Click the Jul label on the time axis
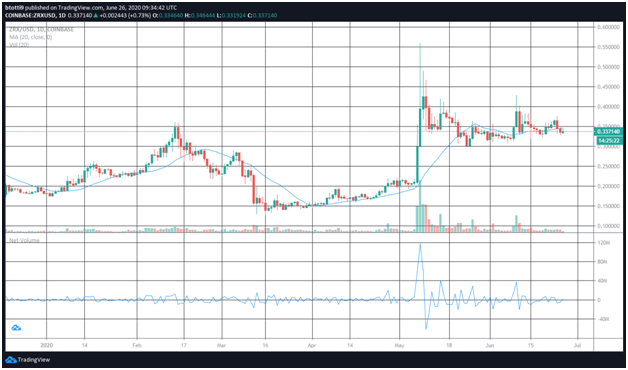The height and width of the screenshot is (370, 628). (577, 345)
